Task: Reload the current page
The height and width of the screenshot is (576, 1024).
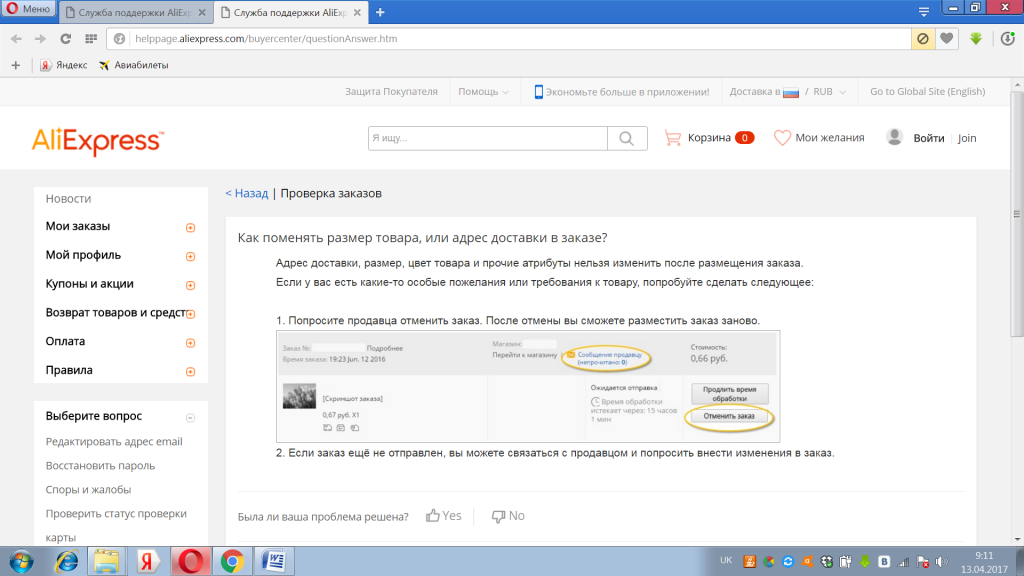Action: tap(65, 39)
